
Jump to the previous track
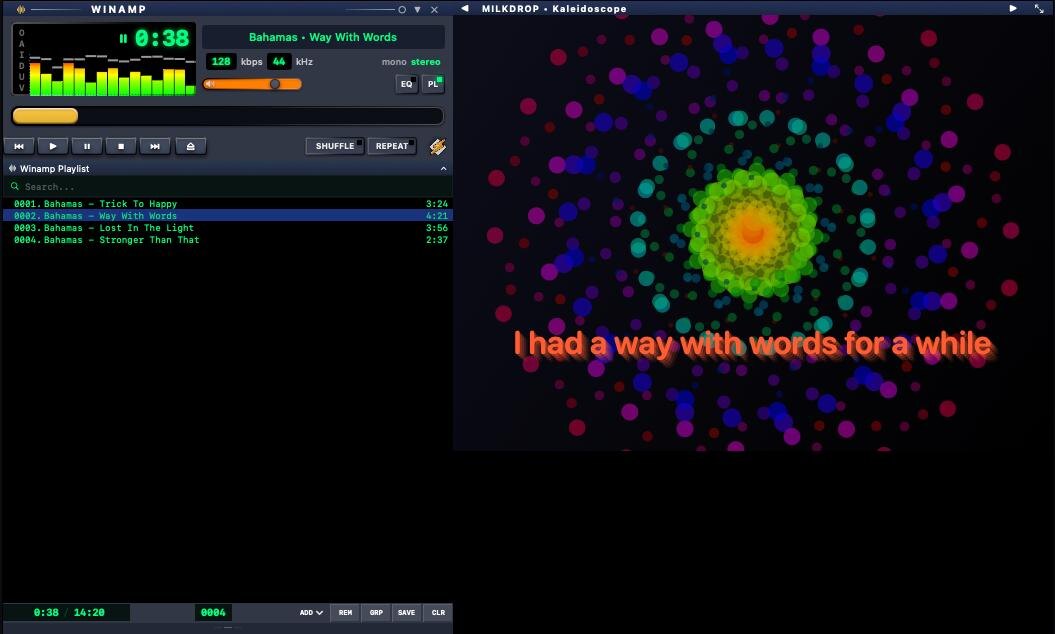click(19, 146)
